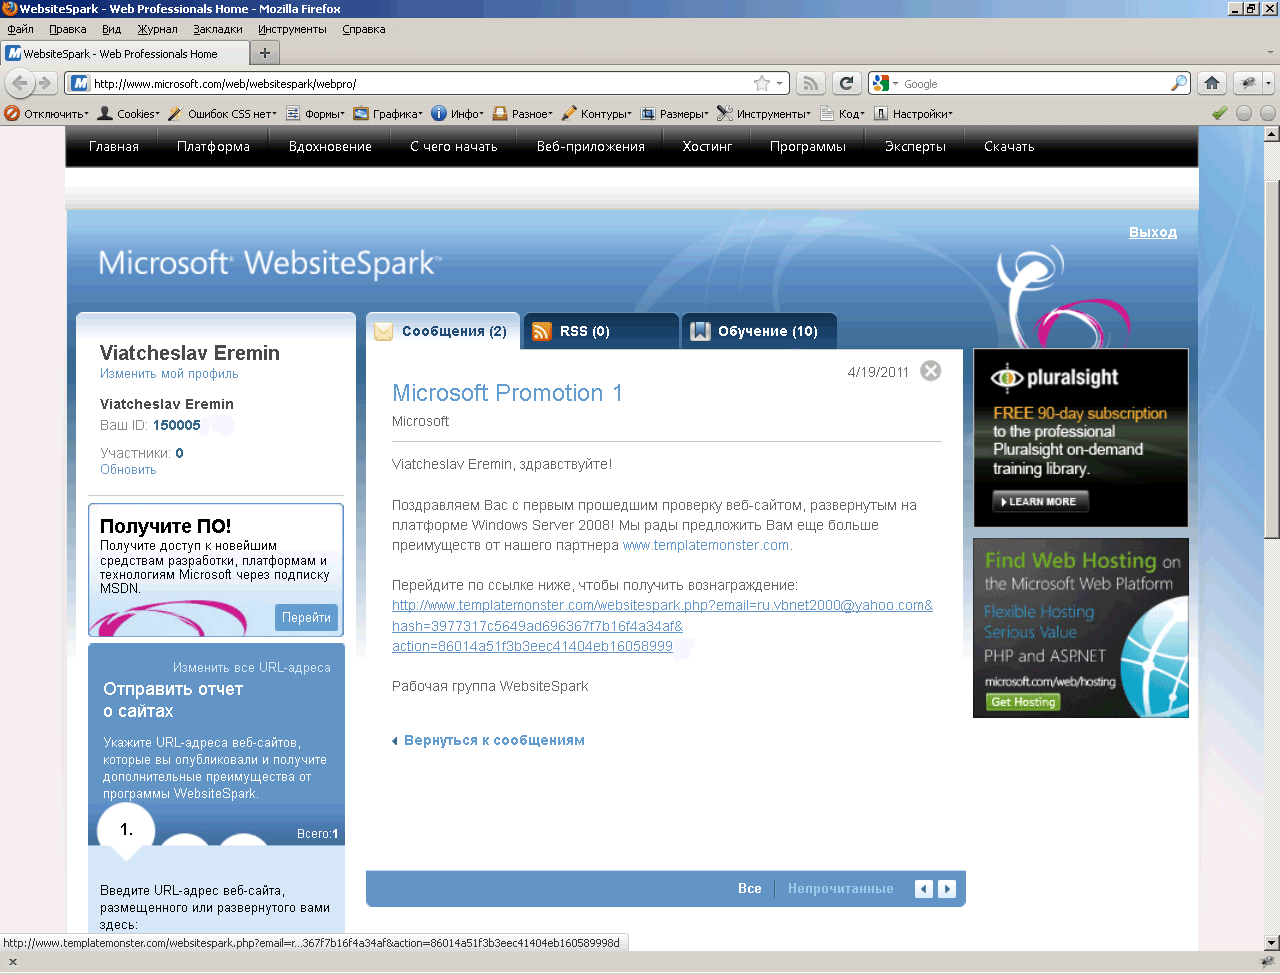
Task: Bookmark this page with the star icon
Action: point(762,84)
